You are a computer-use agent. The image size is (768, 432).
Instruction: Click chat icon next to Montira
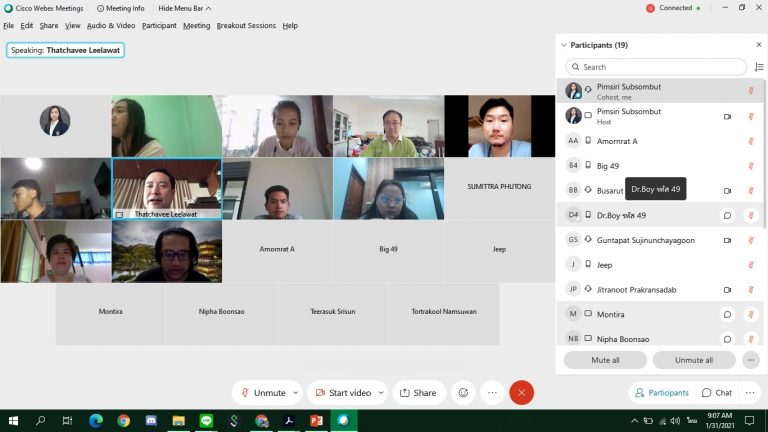coord(727,314)
